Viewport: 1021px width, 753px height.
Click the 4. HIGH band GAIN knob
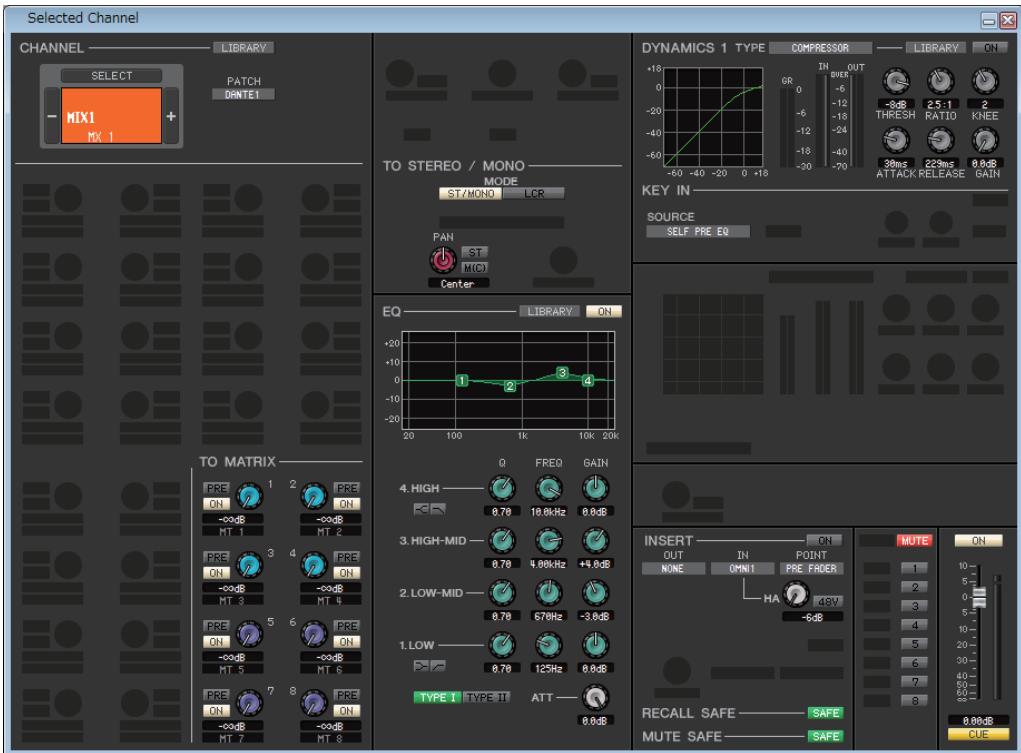[x=594, y=489]
